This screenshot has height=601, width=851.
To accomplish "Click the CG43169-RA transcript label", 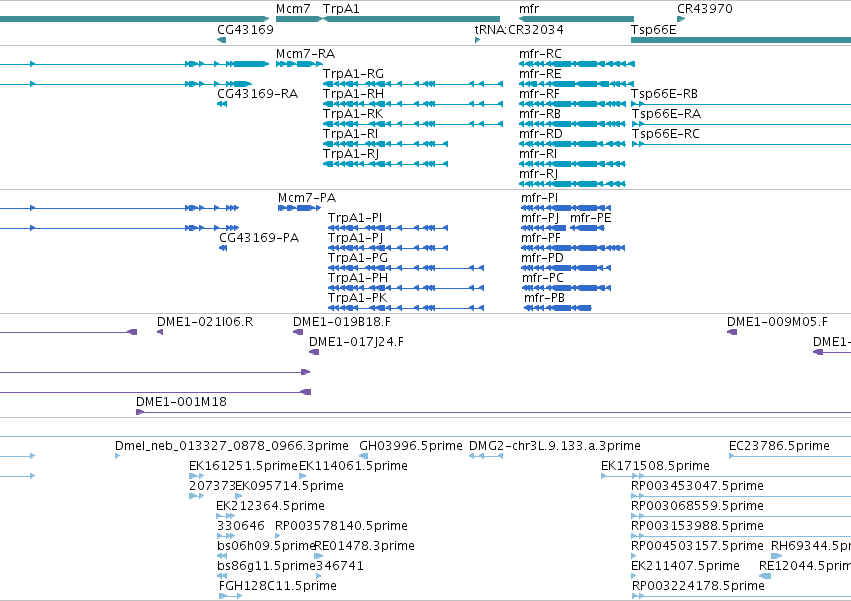I will pos(257,94).
